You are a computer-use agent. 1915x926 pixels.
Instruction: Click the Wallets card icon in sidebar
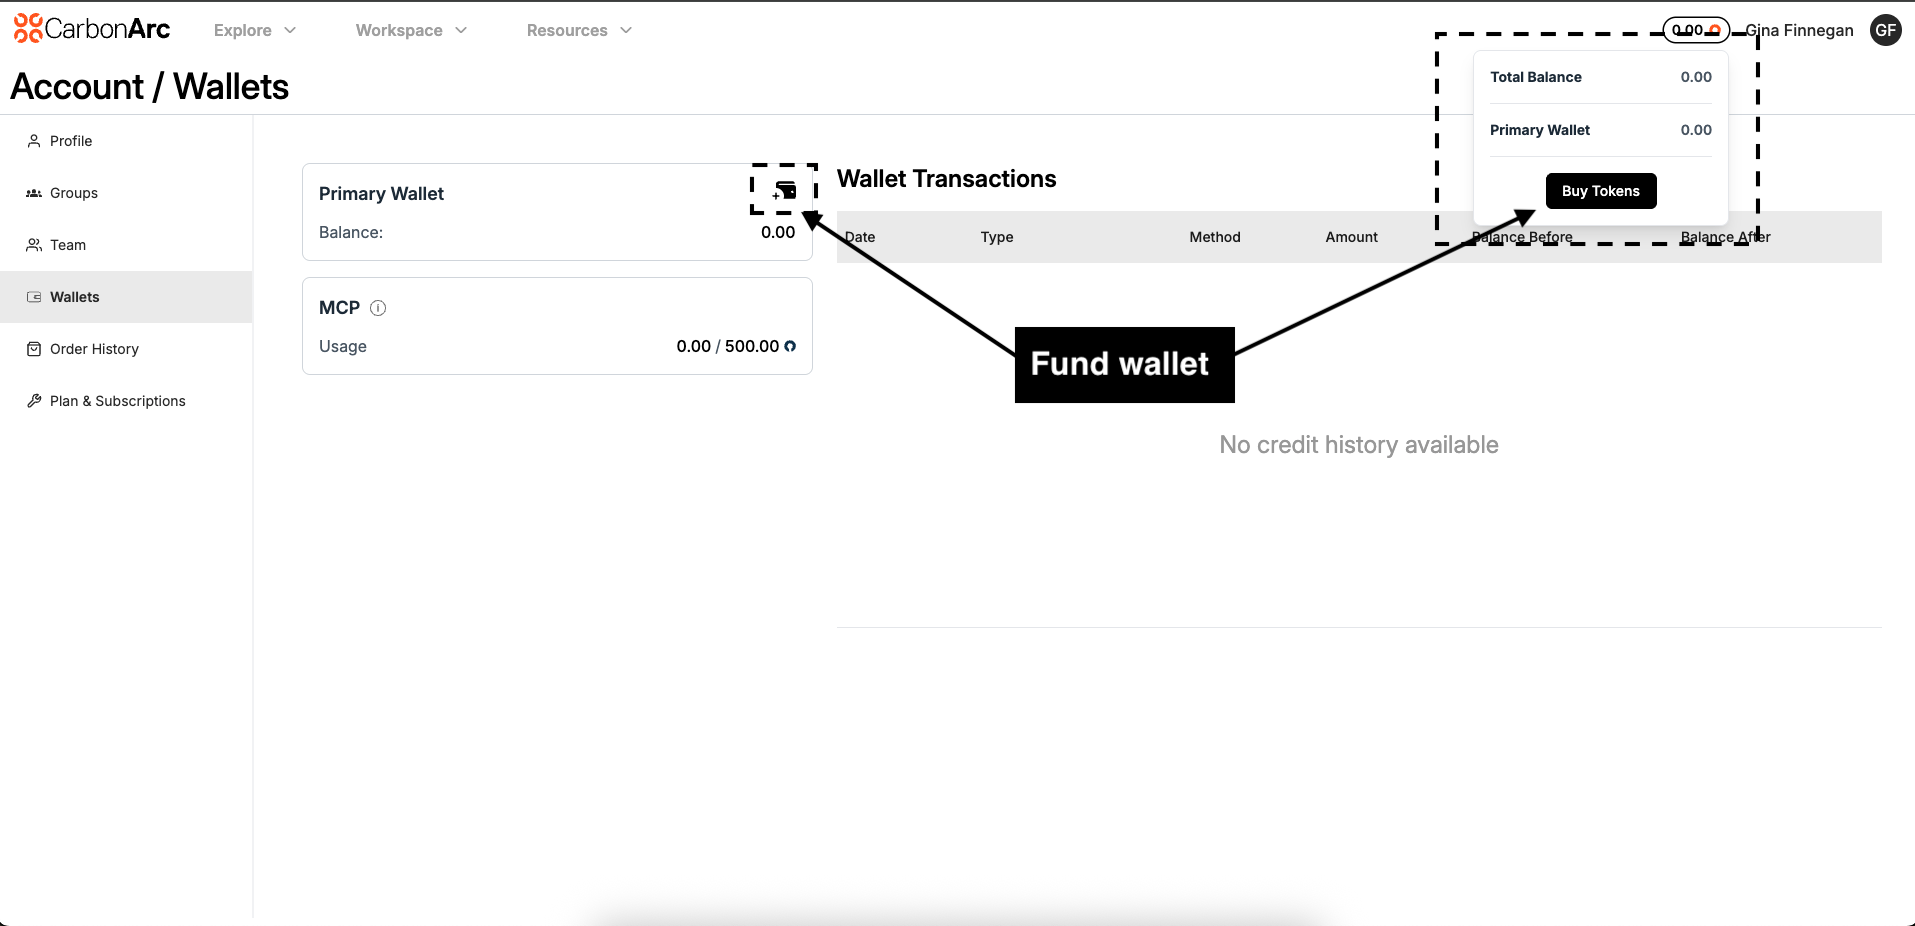[x=33, y=297]
